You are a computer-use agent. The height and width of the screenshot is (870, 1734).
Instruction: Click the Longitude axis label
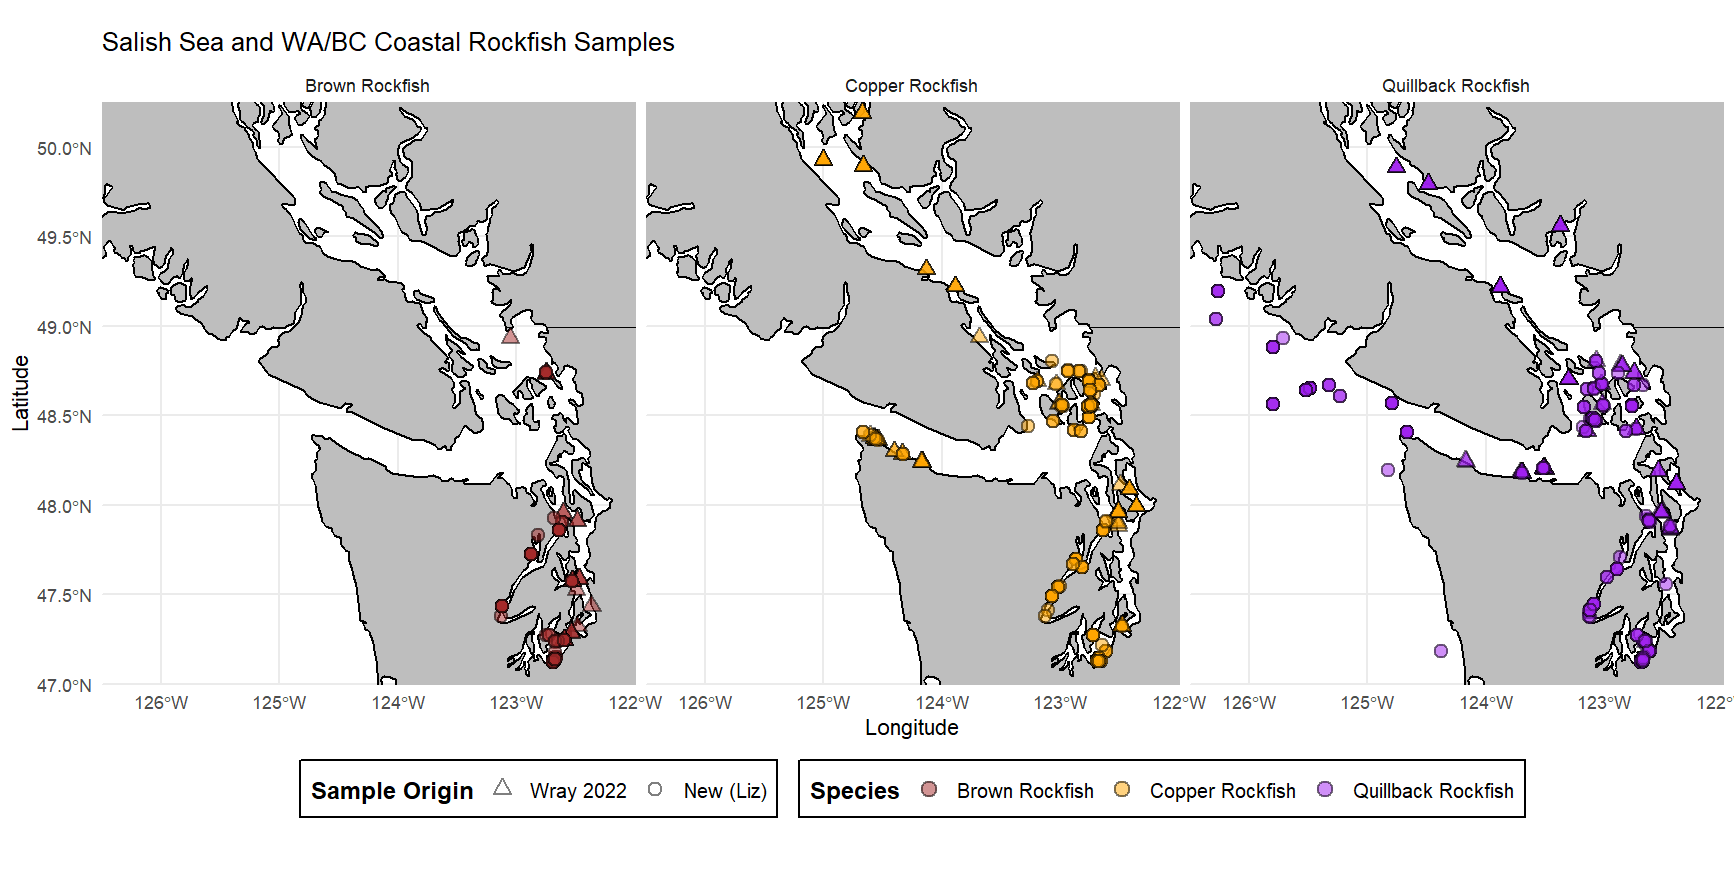tap(911, 728)
